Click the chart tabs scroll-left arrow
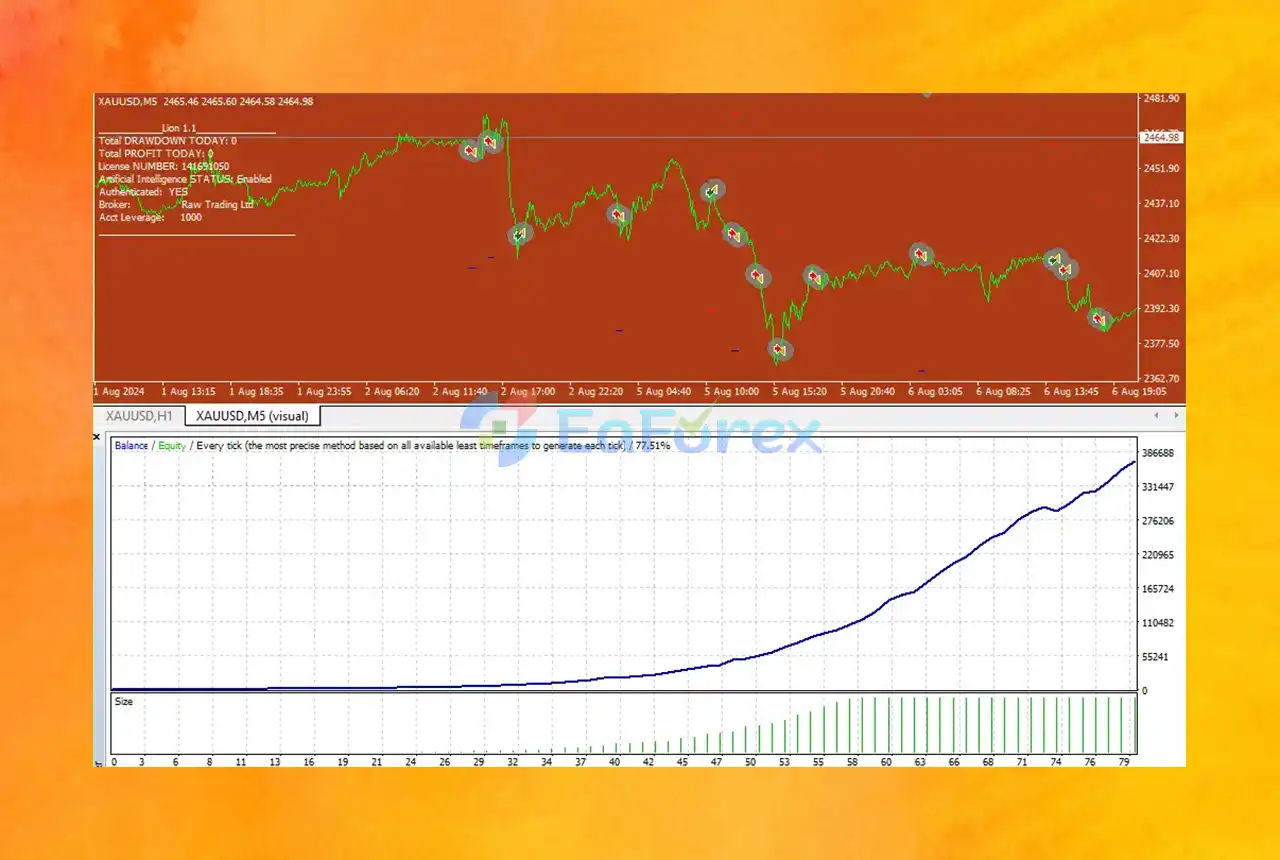 [x=1157, y=415]
